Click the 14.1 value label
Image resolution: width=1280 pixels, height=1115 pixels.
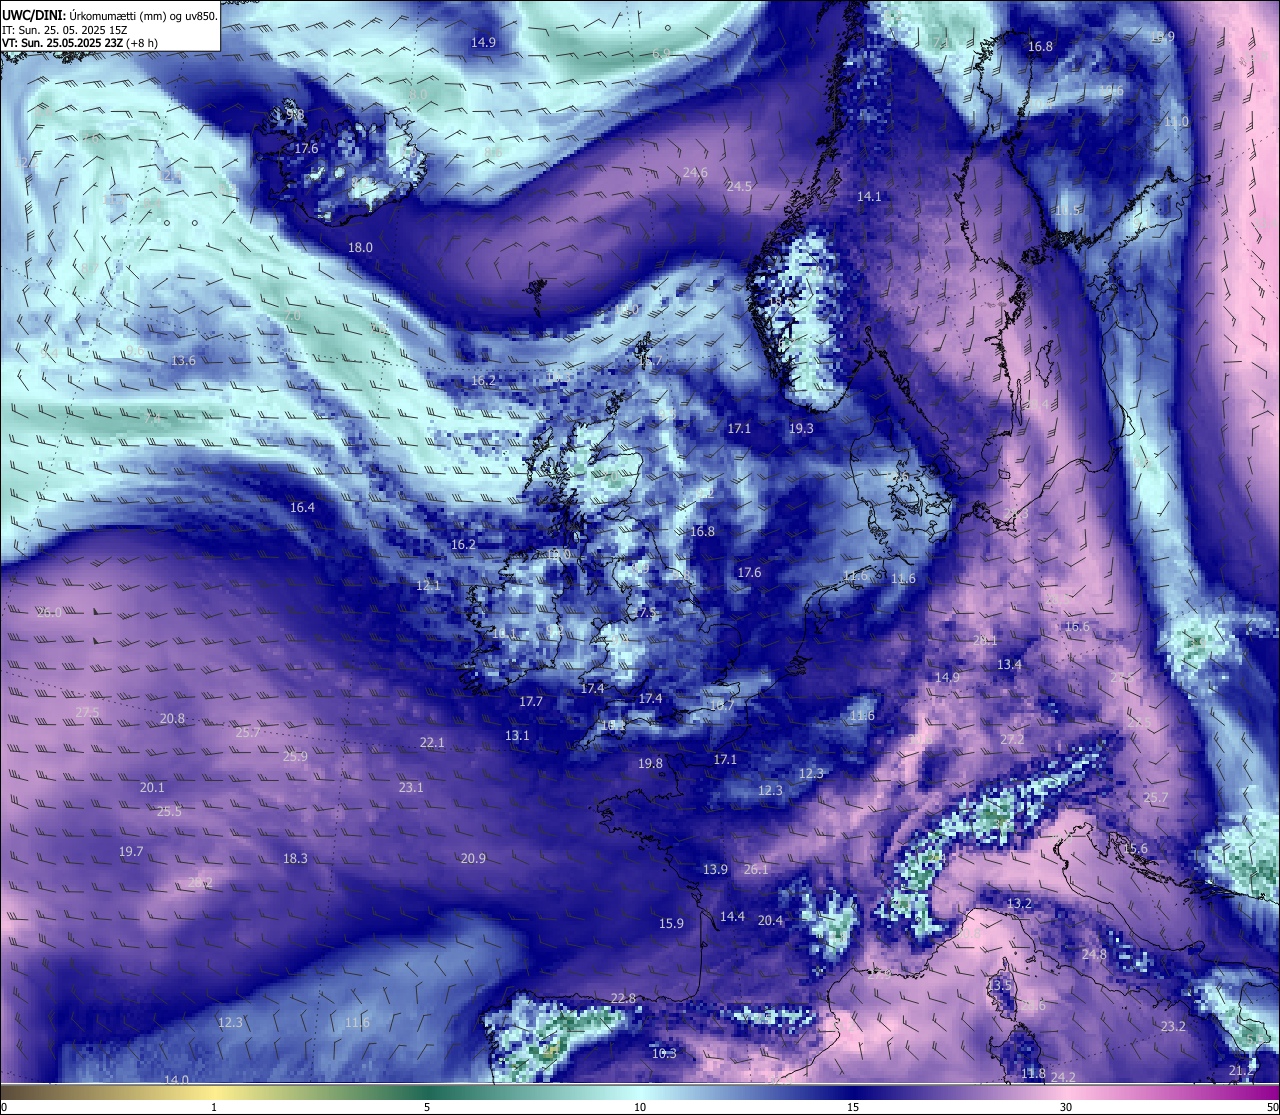click(869, 196)
